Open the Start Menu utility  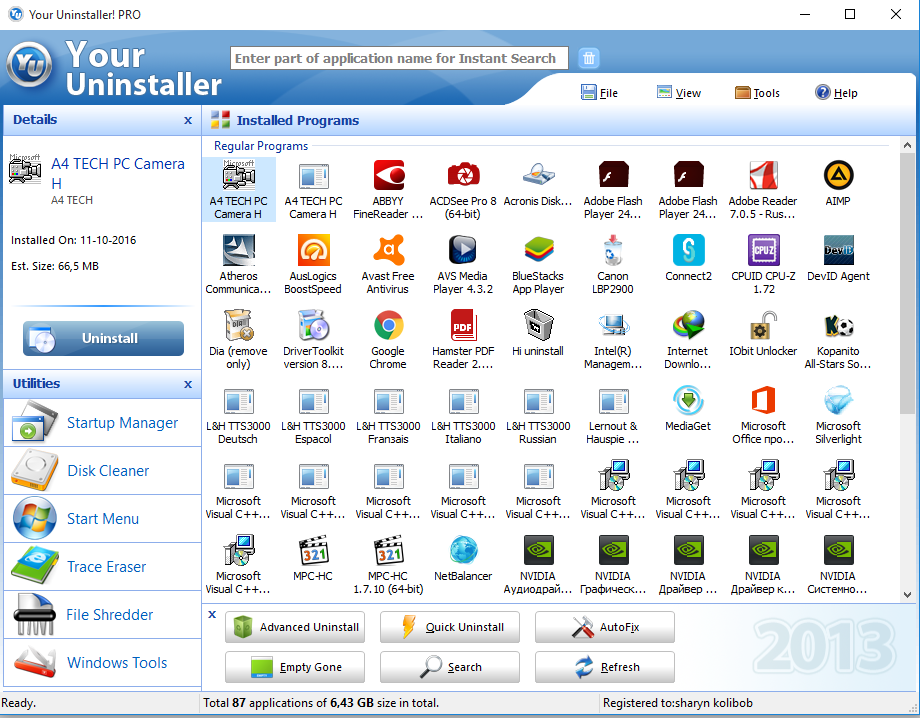click(102, 519)
